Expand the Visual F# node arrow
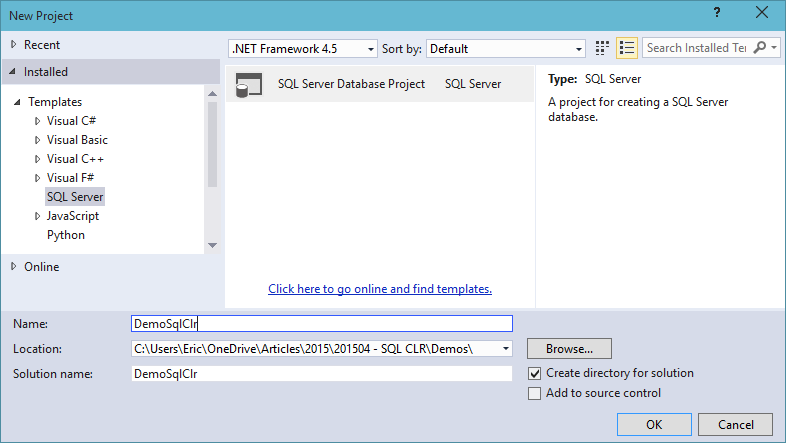Image resolution: width=786 pixels, height=443 pixels. pyautogui.click(x=38, y=178)
